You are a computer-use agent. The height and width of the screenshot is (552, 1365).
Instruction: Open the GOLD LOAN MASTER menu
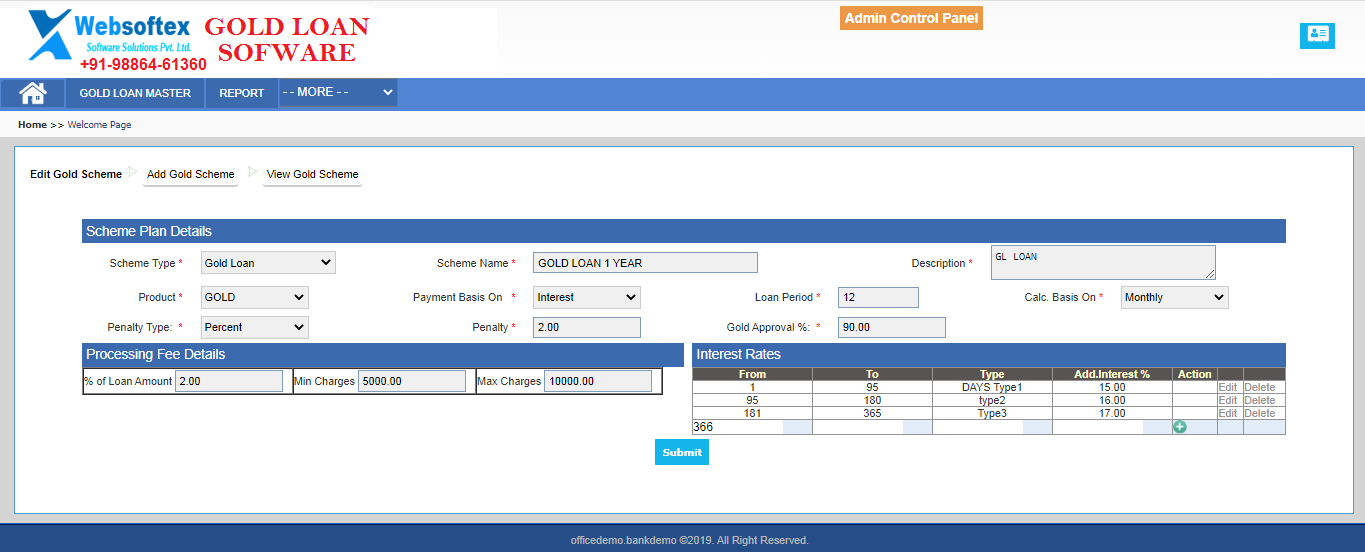click(135, 93)
